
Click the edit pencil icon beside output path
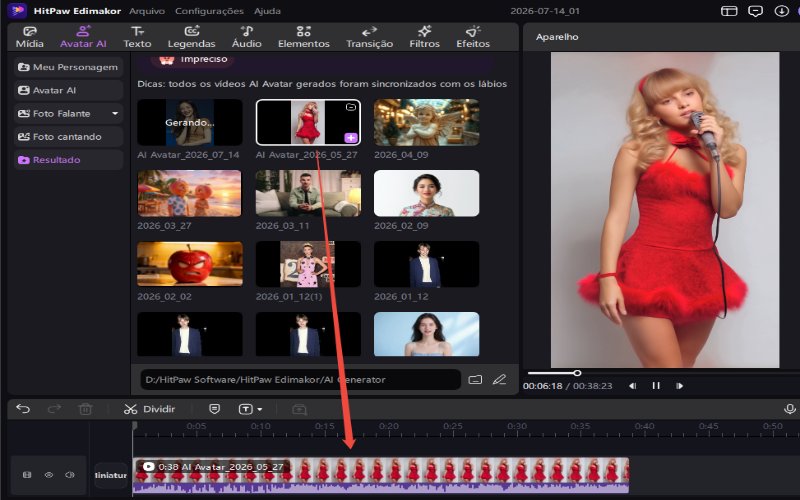point(499,380)
